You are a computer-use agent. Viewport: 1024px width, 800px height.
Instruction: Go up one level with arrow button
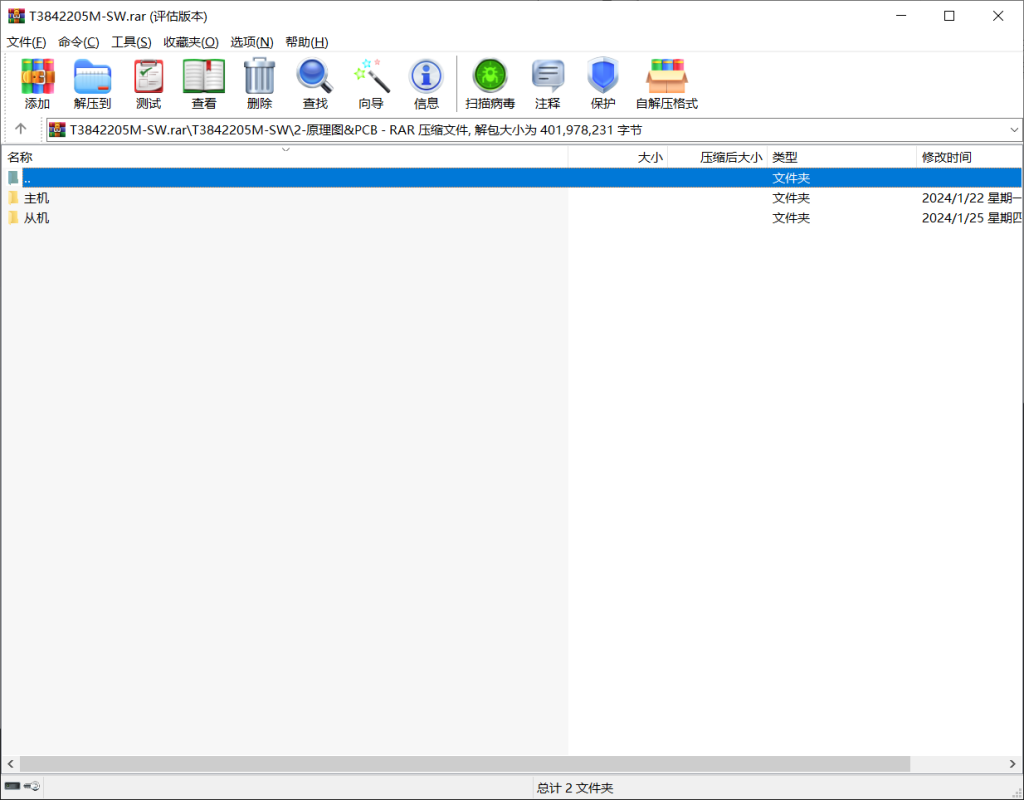point(20,130)
